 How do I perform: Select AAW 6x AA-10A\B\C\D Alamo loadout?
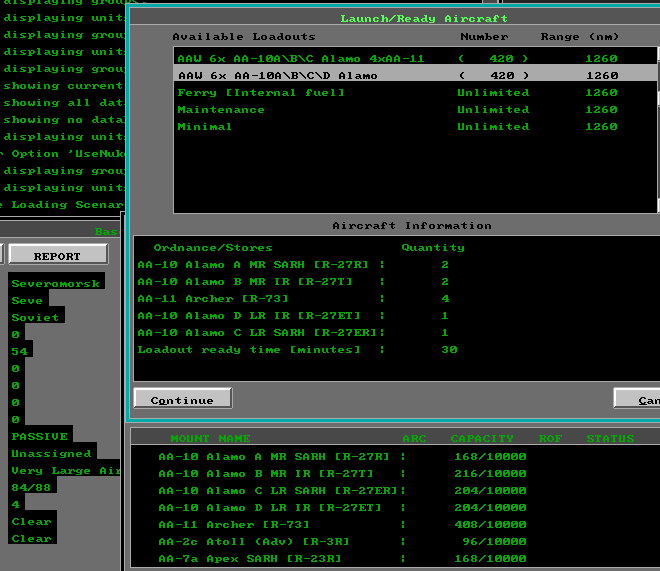point(415,75)
